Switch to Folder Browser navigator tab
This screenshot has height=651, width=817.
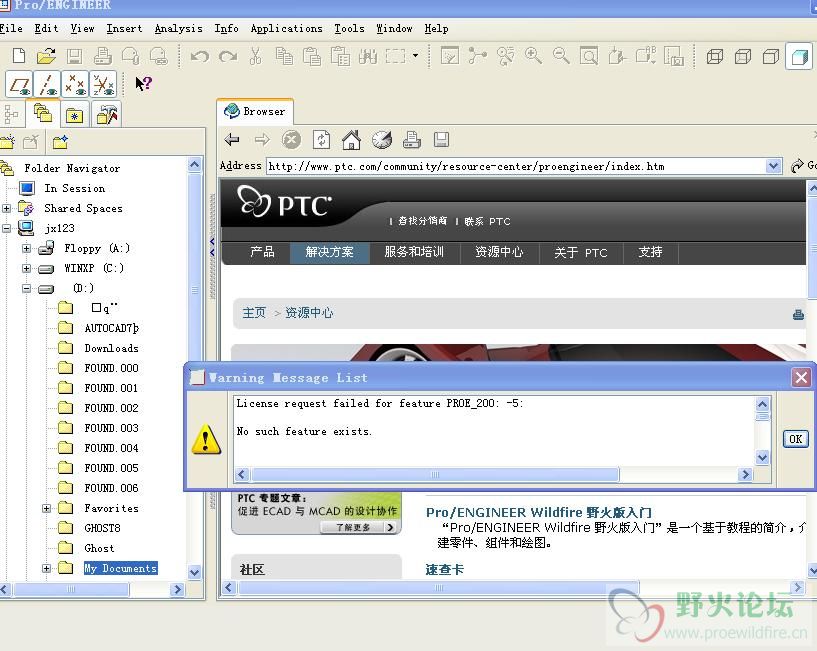[43, 113]
